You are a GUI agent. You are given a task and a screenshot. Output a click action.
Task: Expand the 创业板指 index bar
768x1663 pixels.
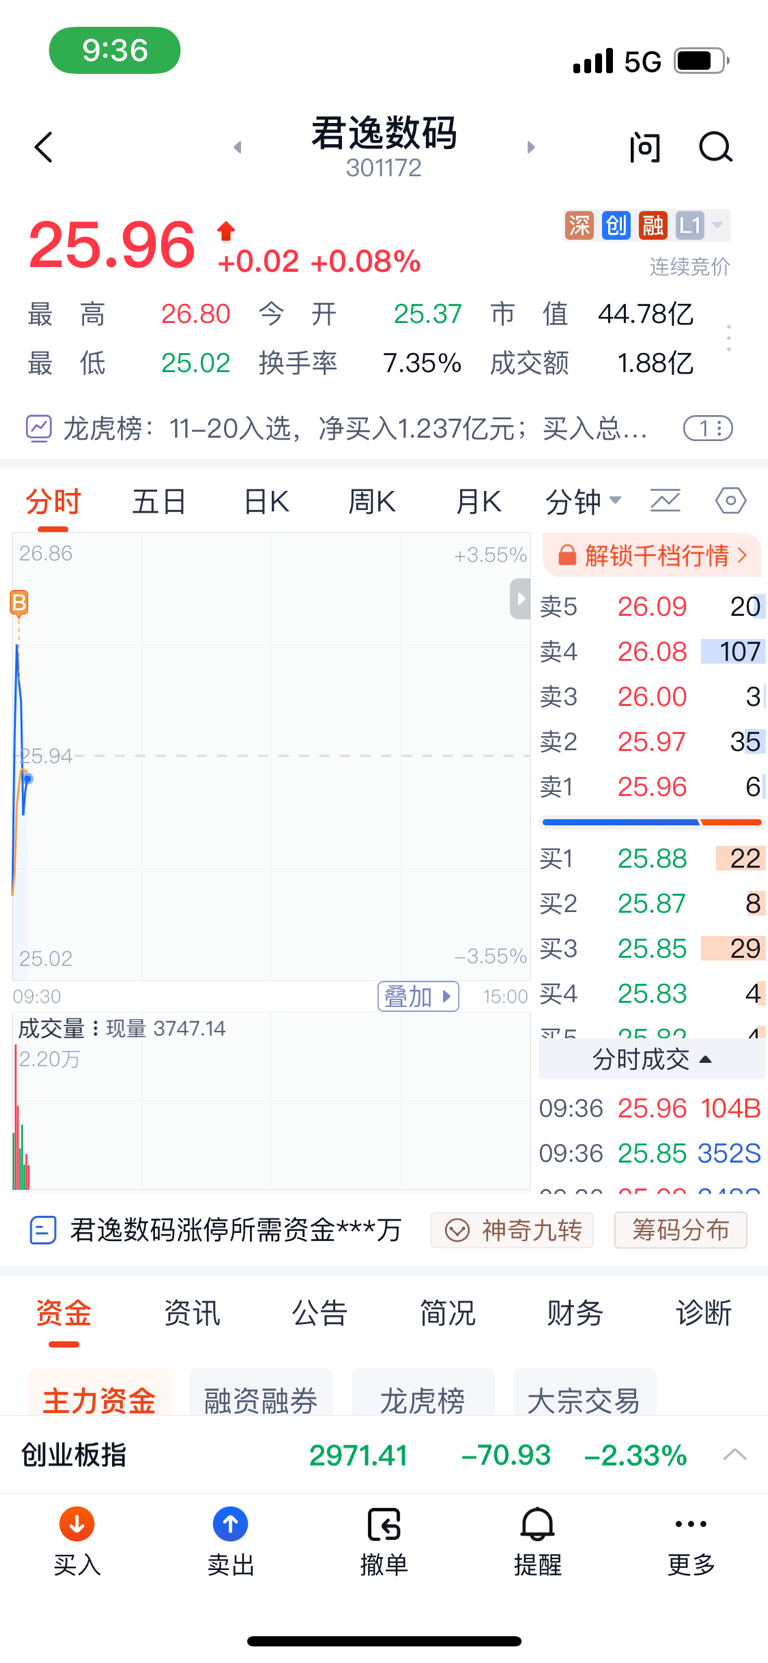(735, 1454)
